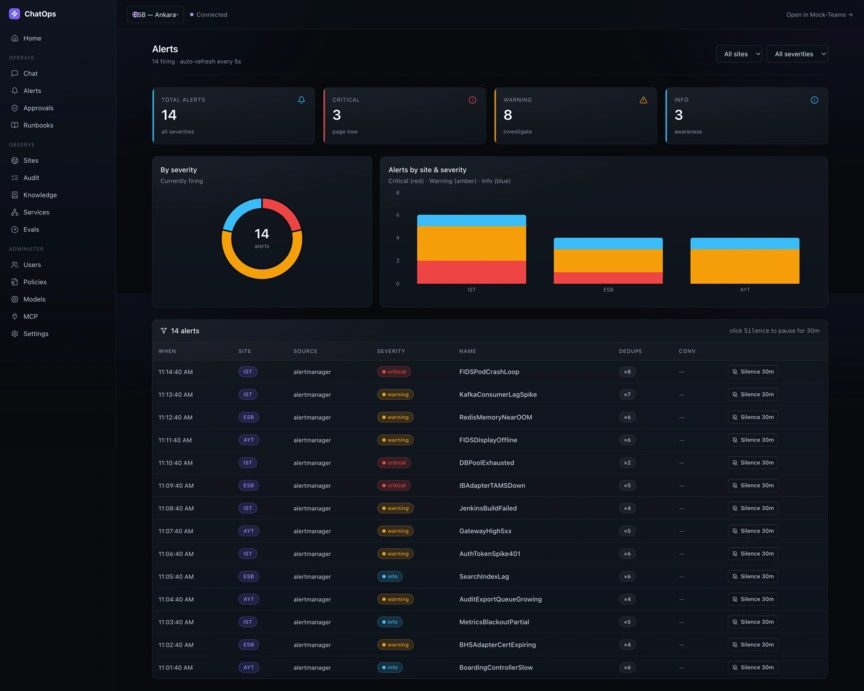
Task: Open Settings gear icon in sidebar
Action: 14,333
